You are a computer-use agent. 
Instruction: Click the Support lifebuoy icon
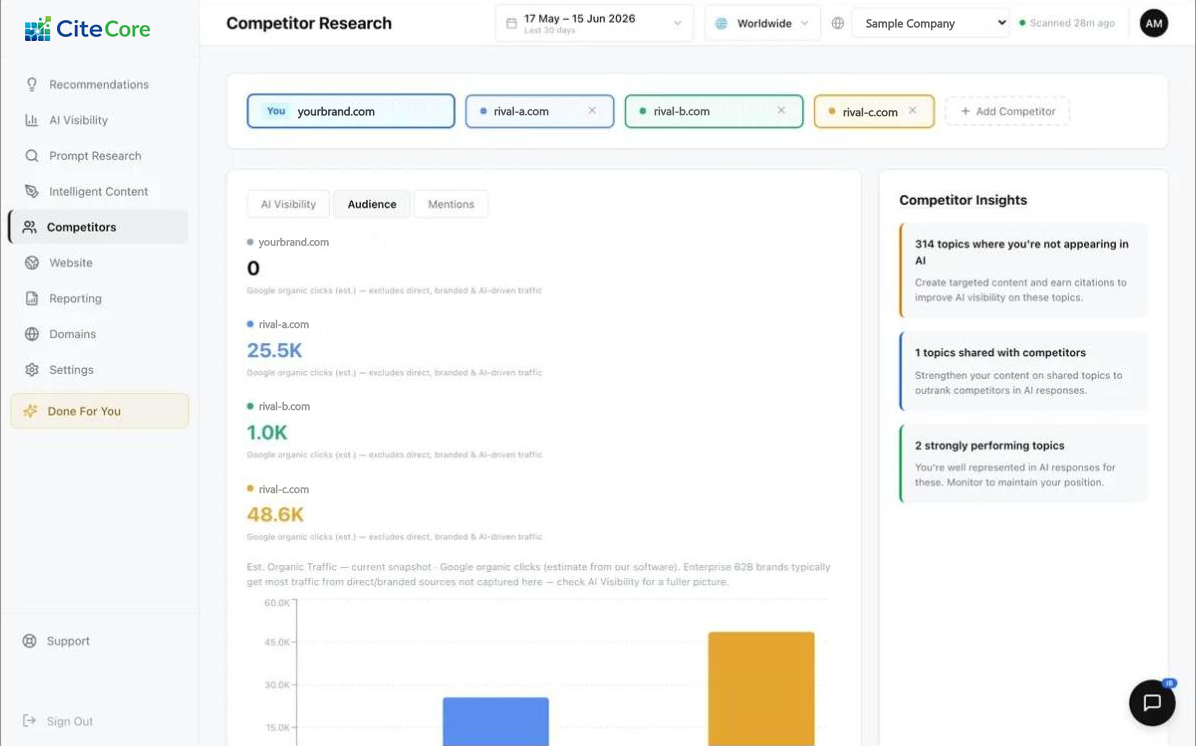(x=29, y=641)
